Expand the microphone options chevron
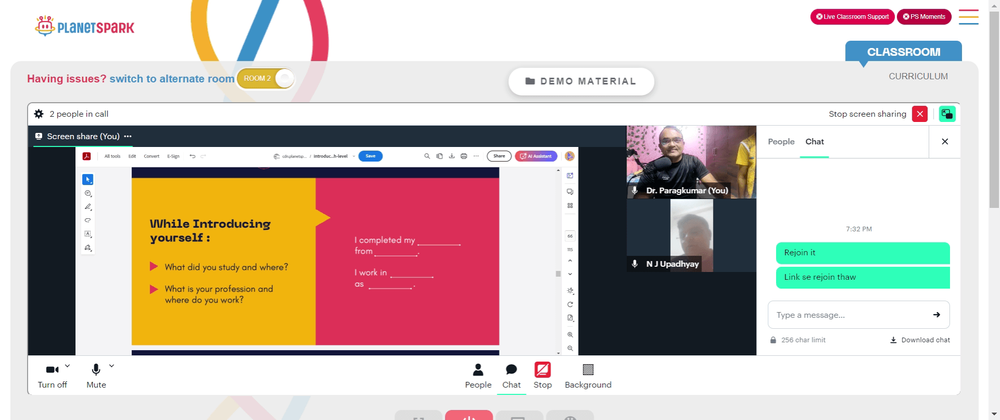This screenshot has height=420, width=1000. 112,366
